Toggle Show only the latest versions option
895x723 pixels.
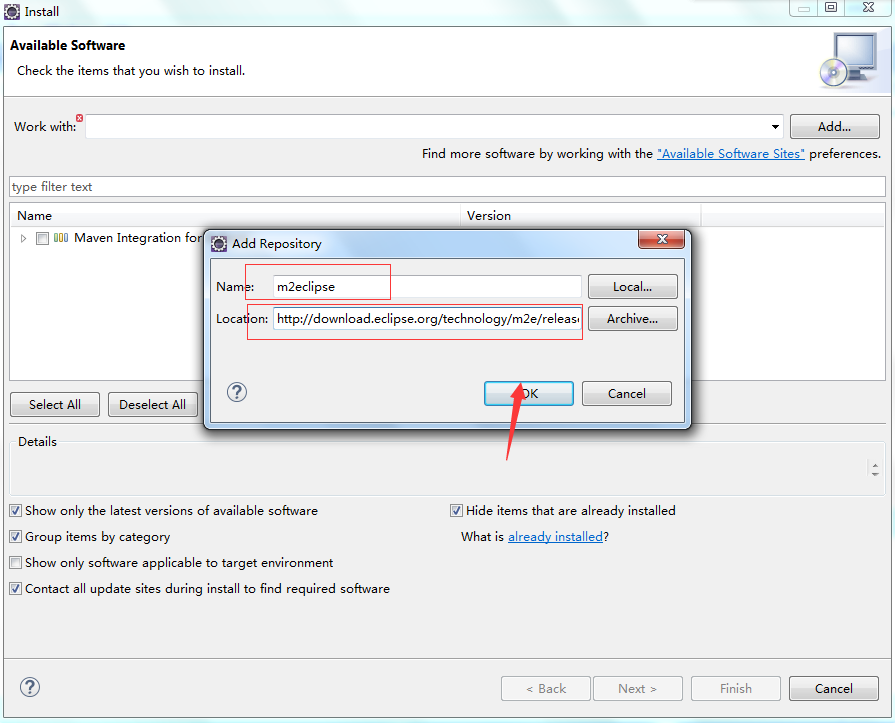16,511
